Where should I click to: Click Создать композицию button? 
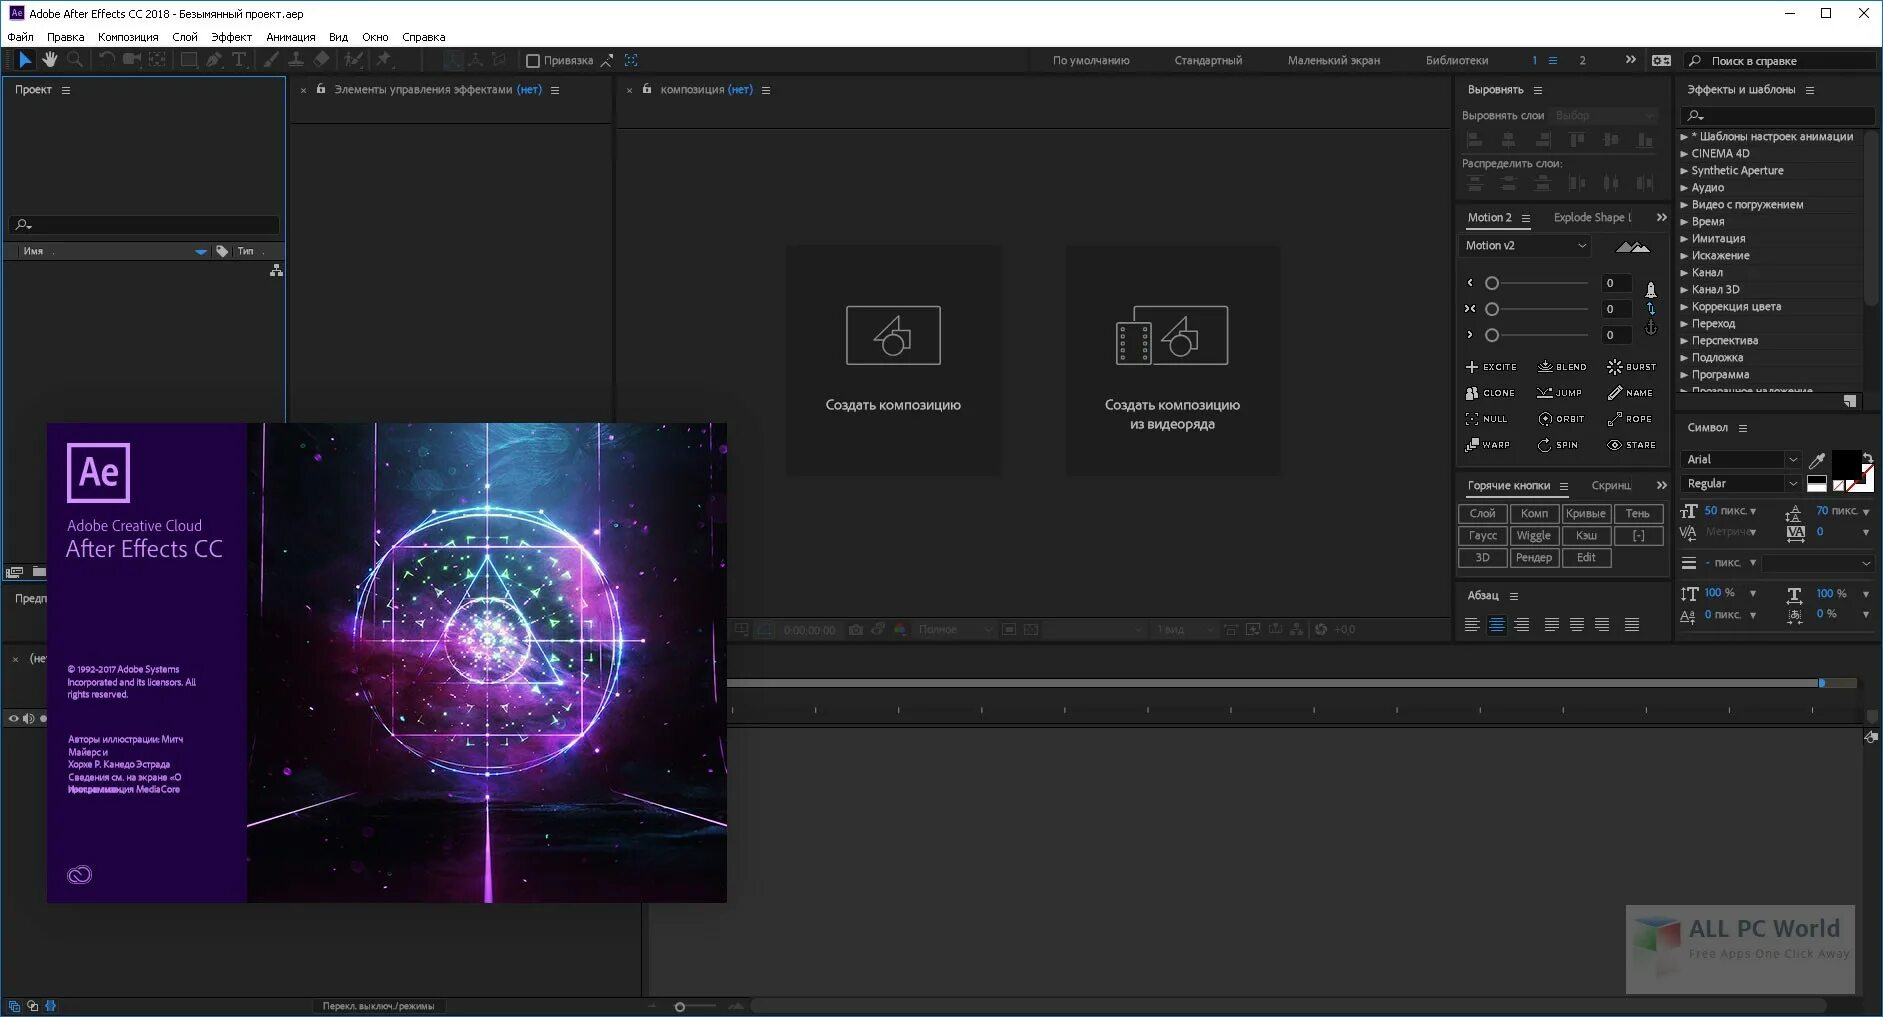893,360
